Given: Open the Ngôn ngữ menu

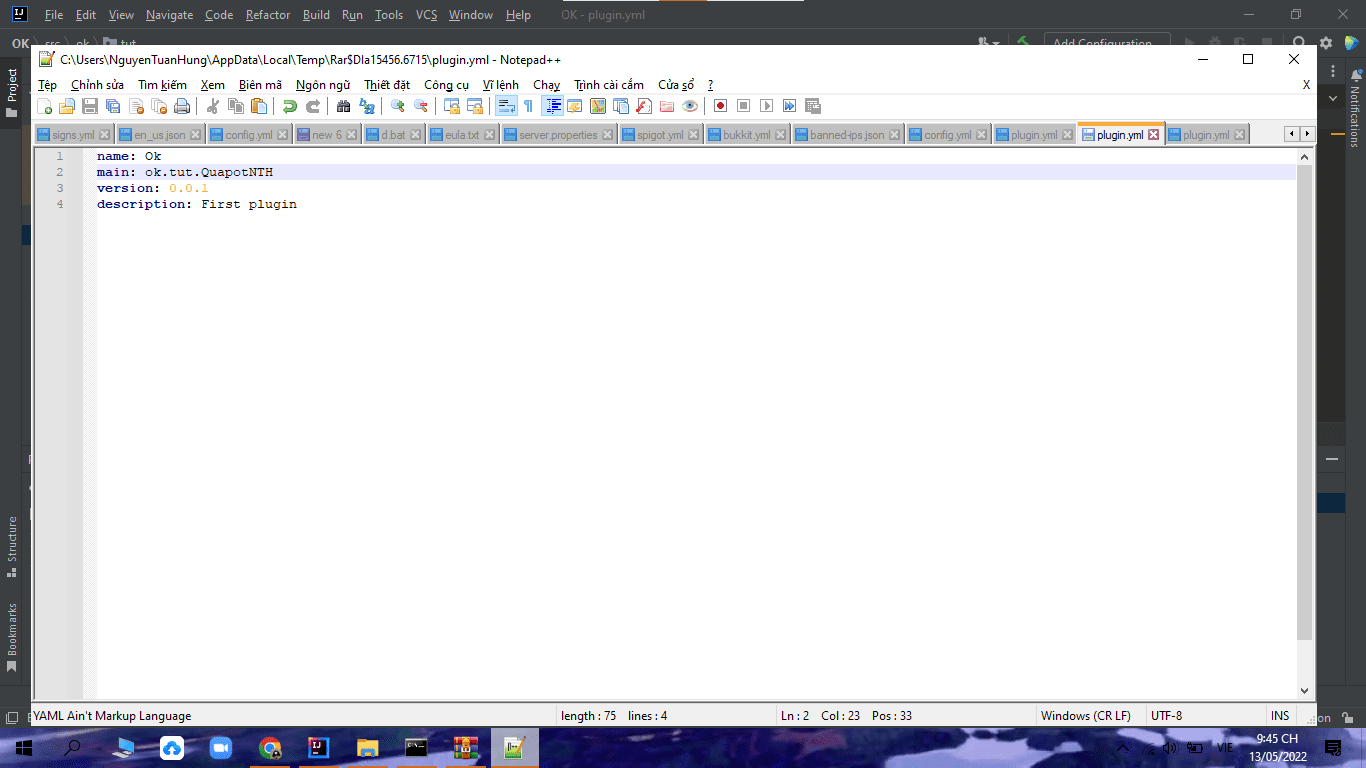Looking at the screenshot, I should (x=322, y=85).
